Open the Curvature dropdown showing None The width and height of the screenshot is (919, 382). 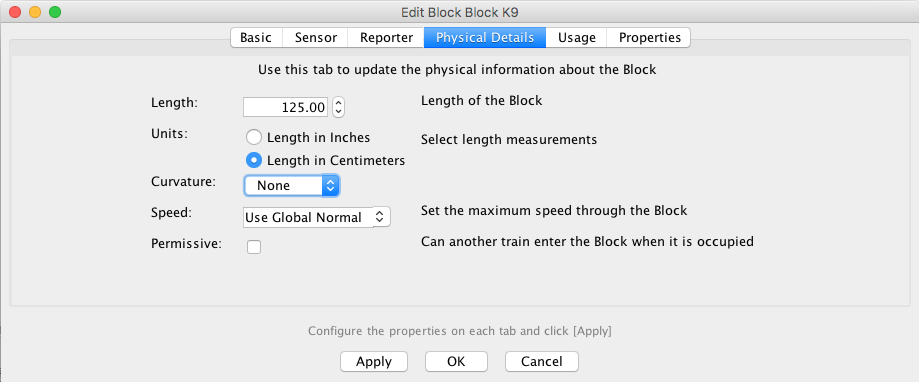(x=292, y=186)
